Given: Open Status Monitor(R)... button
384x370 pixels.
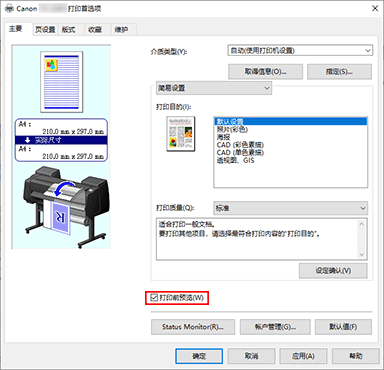Looking at the screenshot, I should click(x=193, y=327).
